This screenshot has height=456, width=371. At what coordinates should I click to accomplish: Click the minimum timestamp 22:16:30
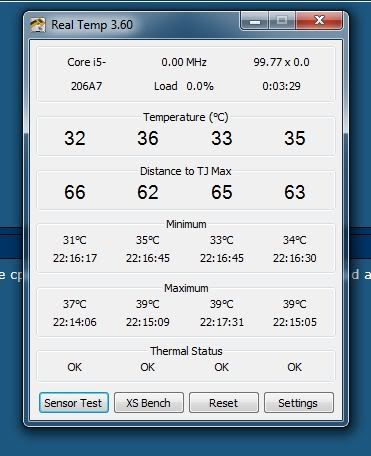pyautogui.click(x=295, y=258)
